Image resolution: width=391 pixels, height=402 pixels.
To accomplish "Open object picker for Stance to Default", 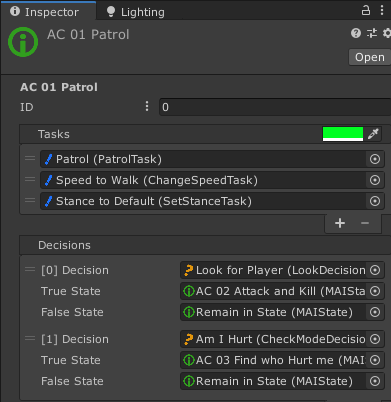I will (375, 201).
